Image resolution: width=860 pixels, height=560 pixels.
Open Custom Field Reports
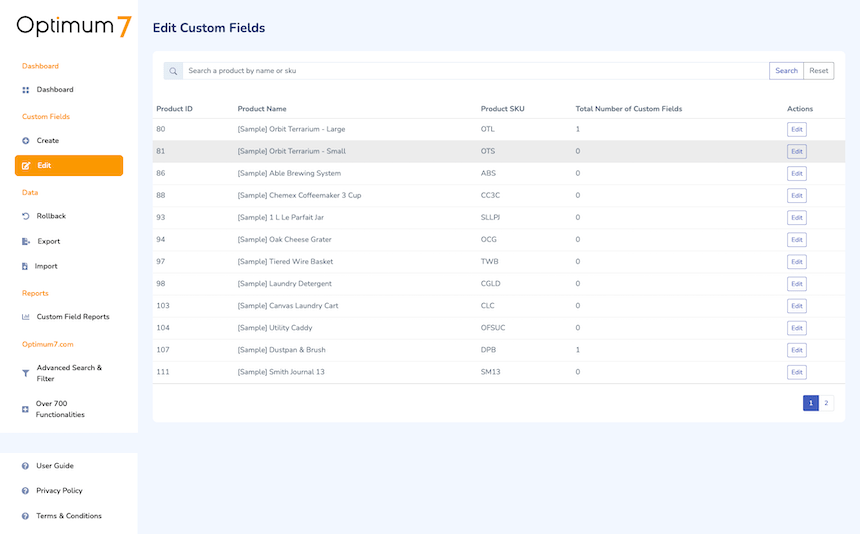click(73, 317)
